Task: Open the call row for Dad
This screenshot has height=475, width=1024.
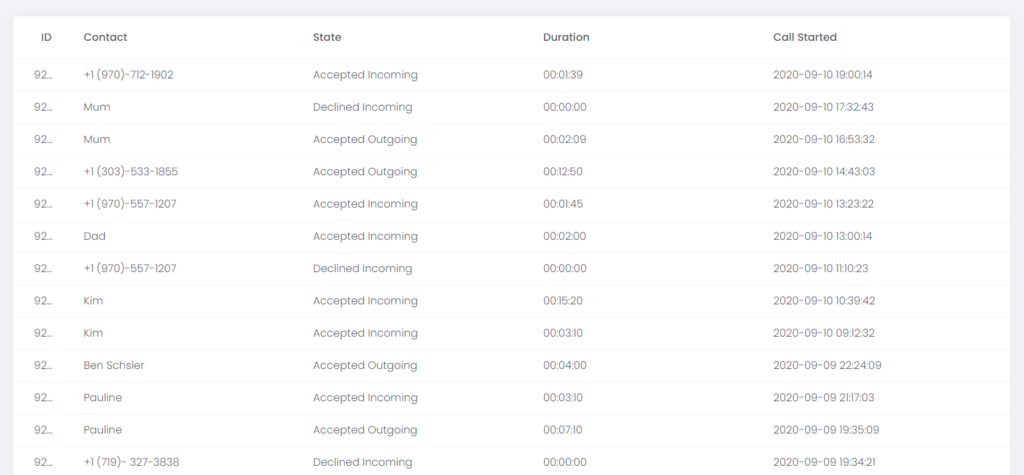Action: (x=511, y=236)
